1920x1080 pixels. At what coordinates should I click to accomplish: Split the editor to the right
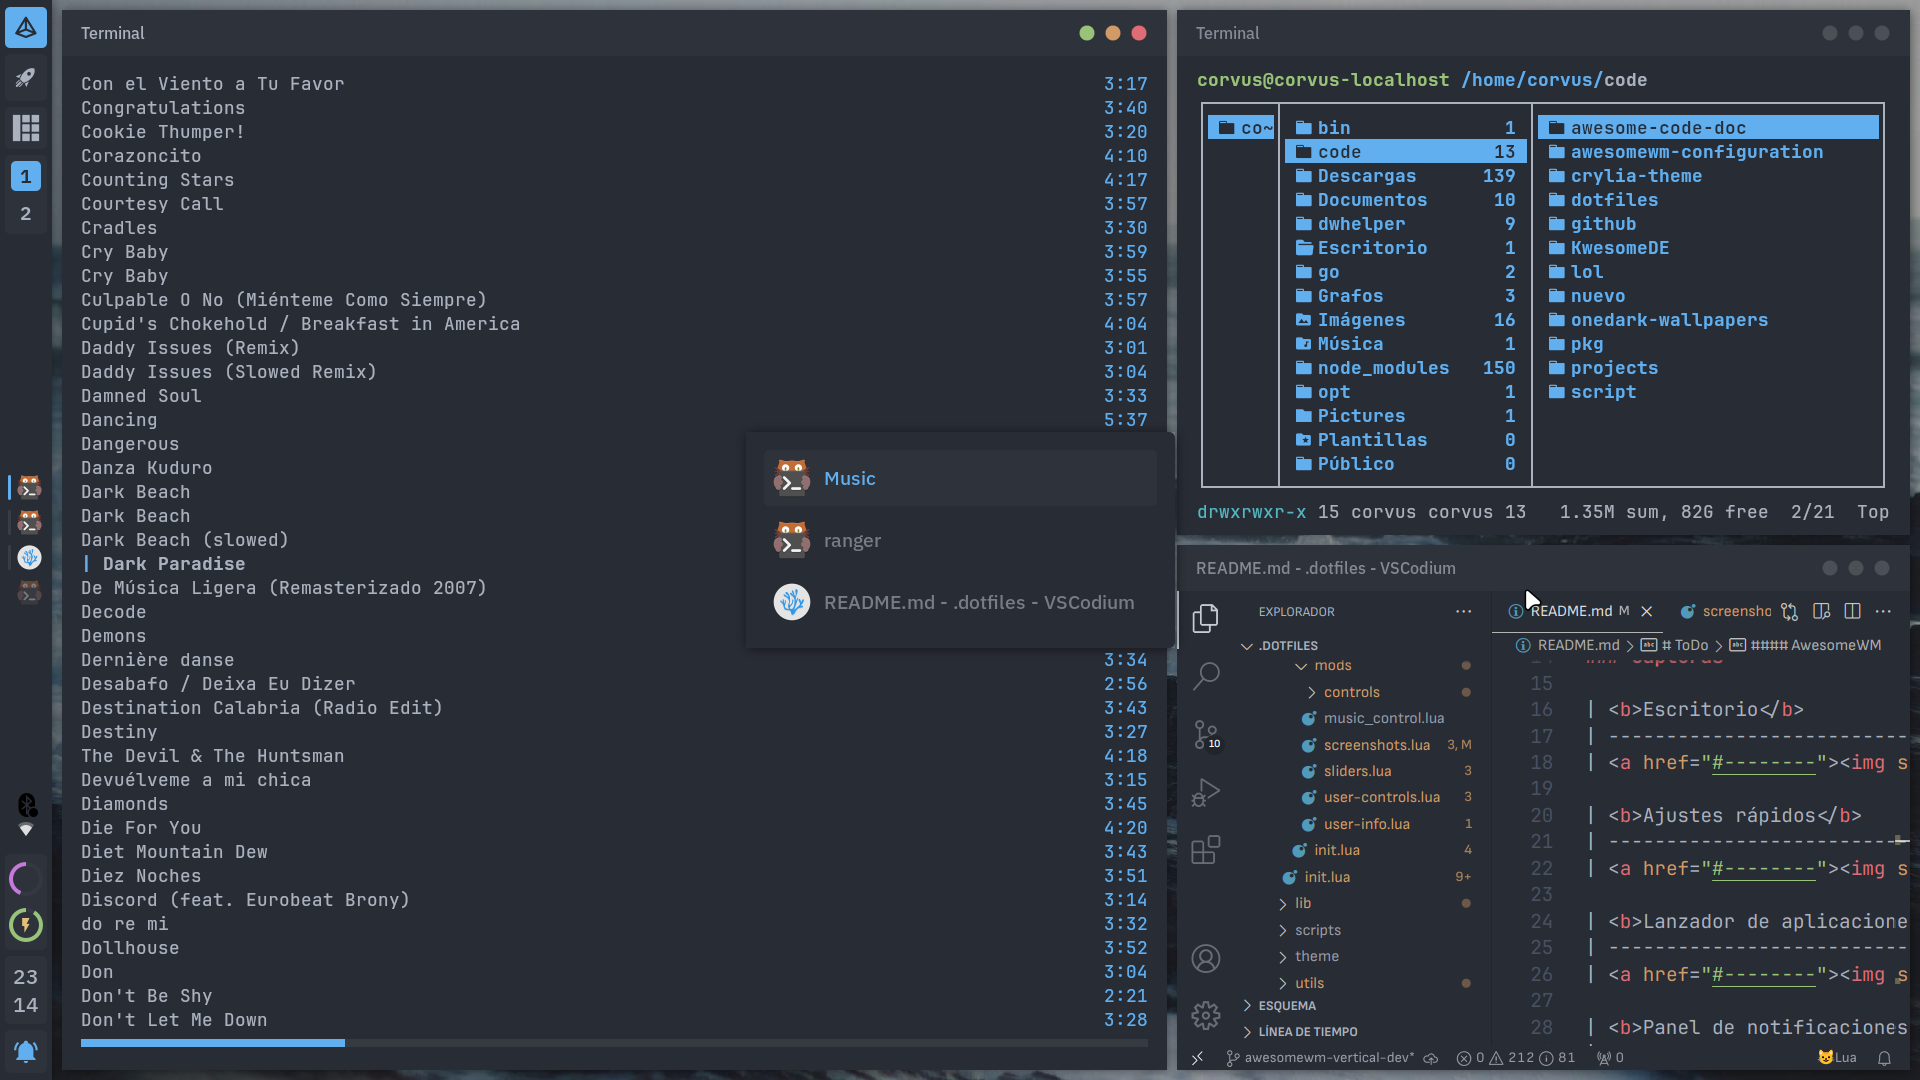pyautogui.click(x=1852, y=611)
